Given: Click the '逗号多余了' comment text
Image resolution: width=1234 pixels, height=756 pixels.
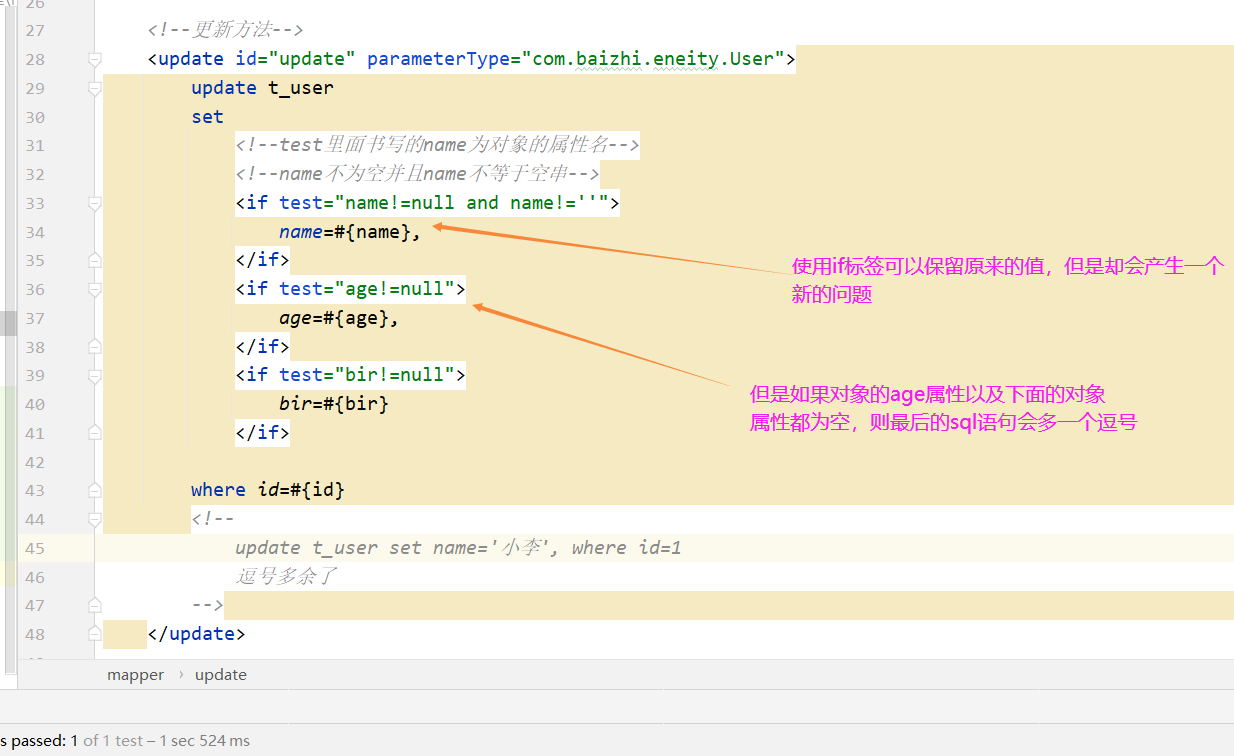Looking at the screenshot, I should (287, 577).
